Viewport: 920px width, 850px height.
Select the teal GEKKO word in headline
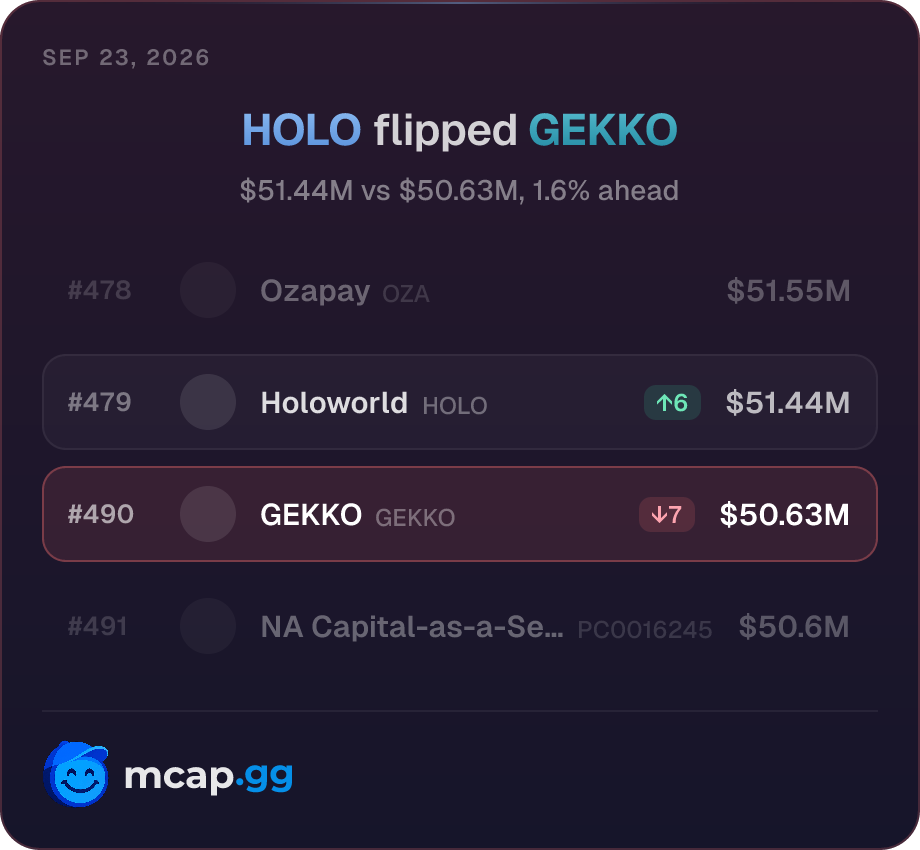coord(603,130)
